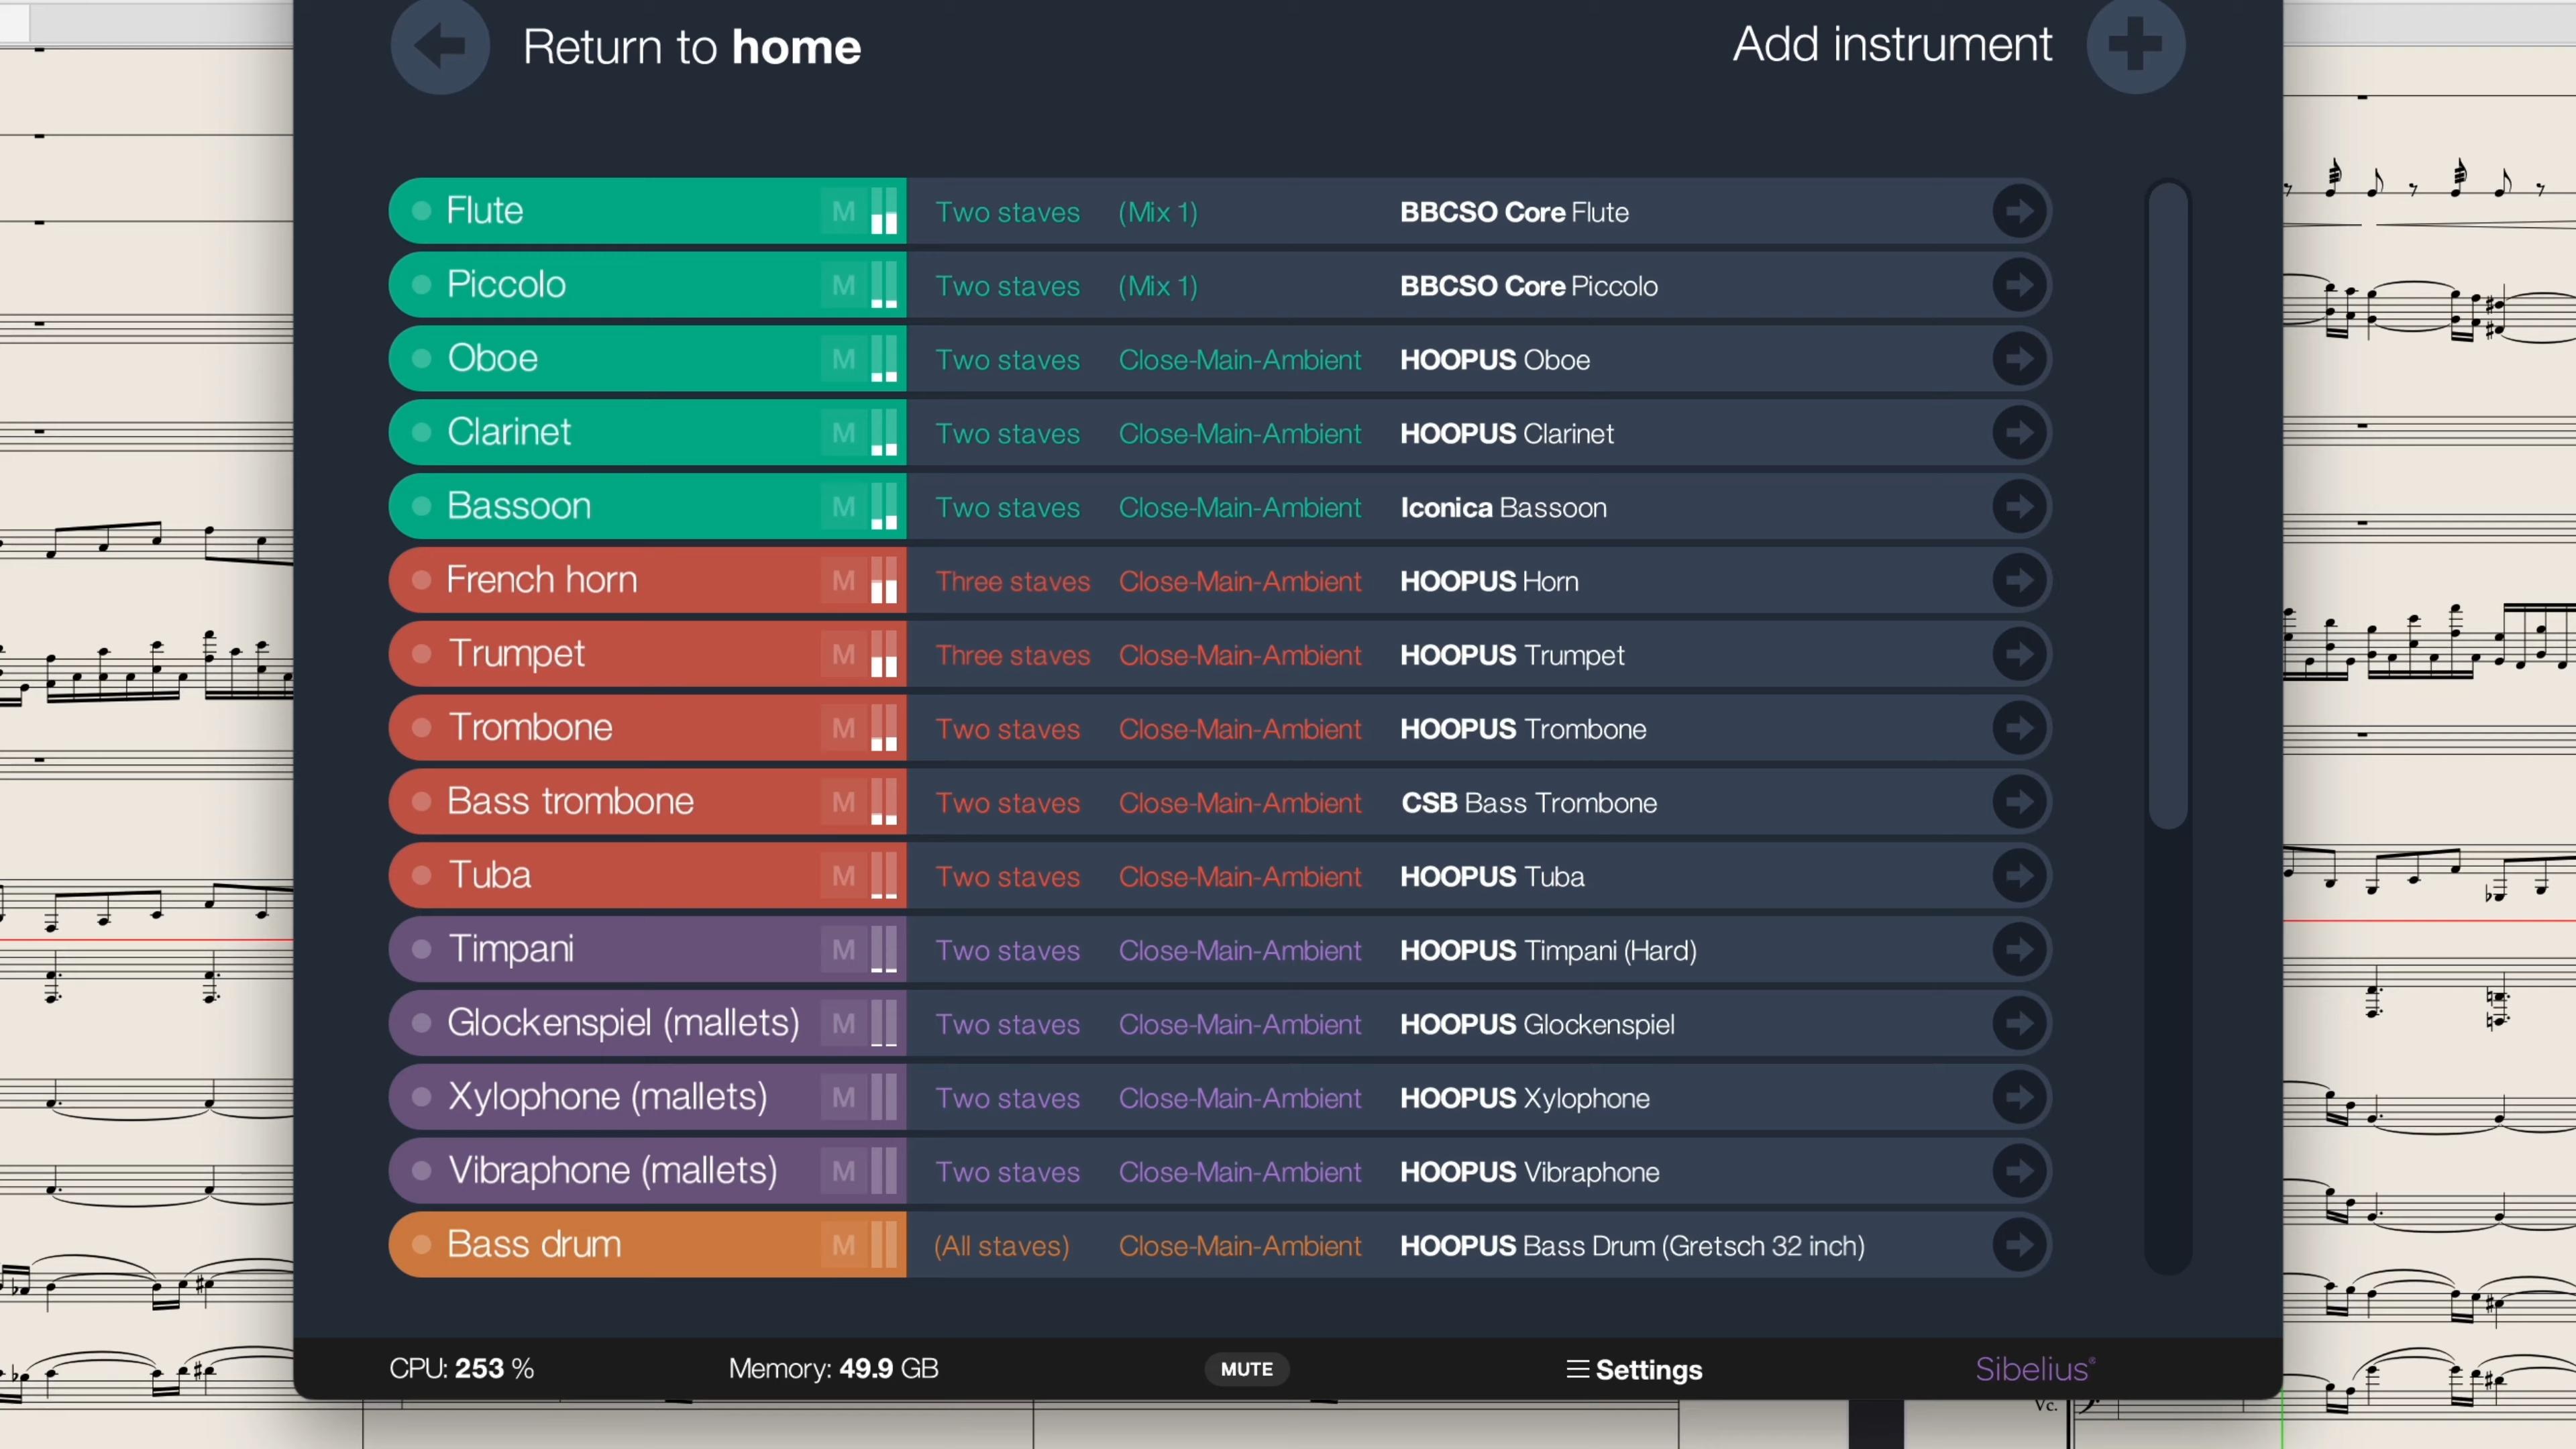Click Trumpet level meter bars

click(884, 654)
